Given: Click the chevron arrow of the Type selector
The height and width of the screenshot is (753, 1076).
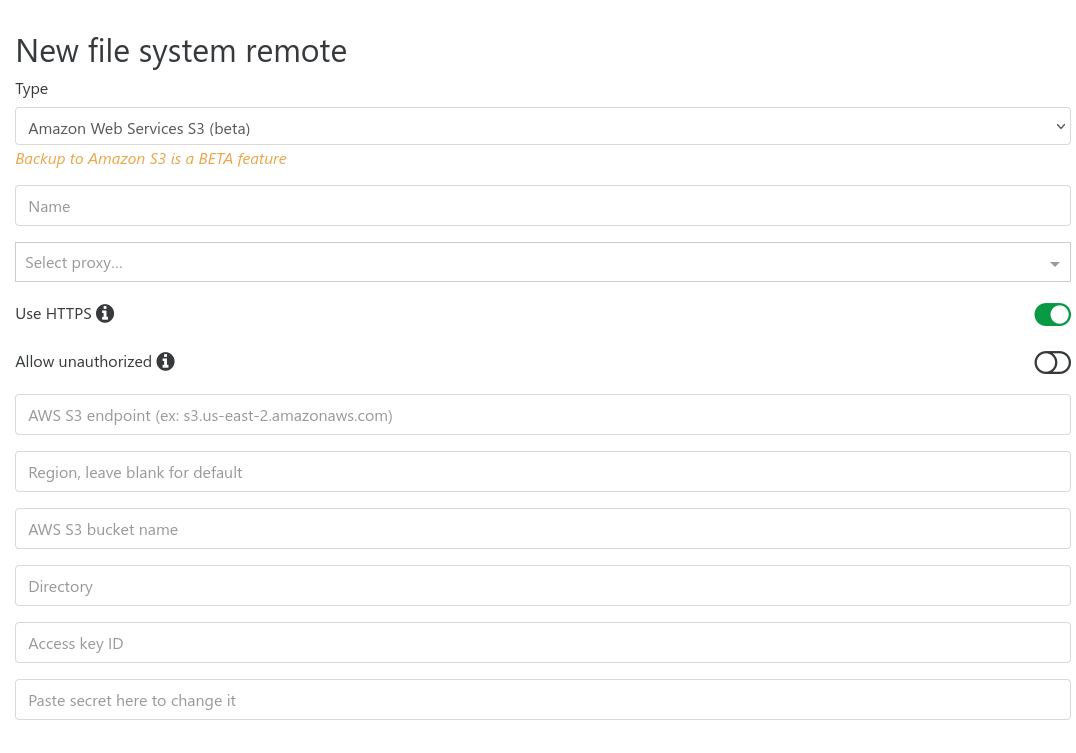Looking at the screenshot, I should point(1060,127).
